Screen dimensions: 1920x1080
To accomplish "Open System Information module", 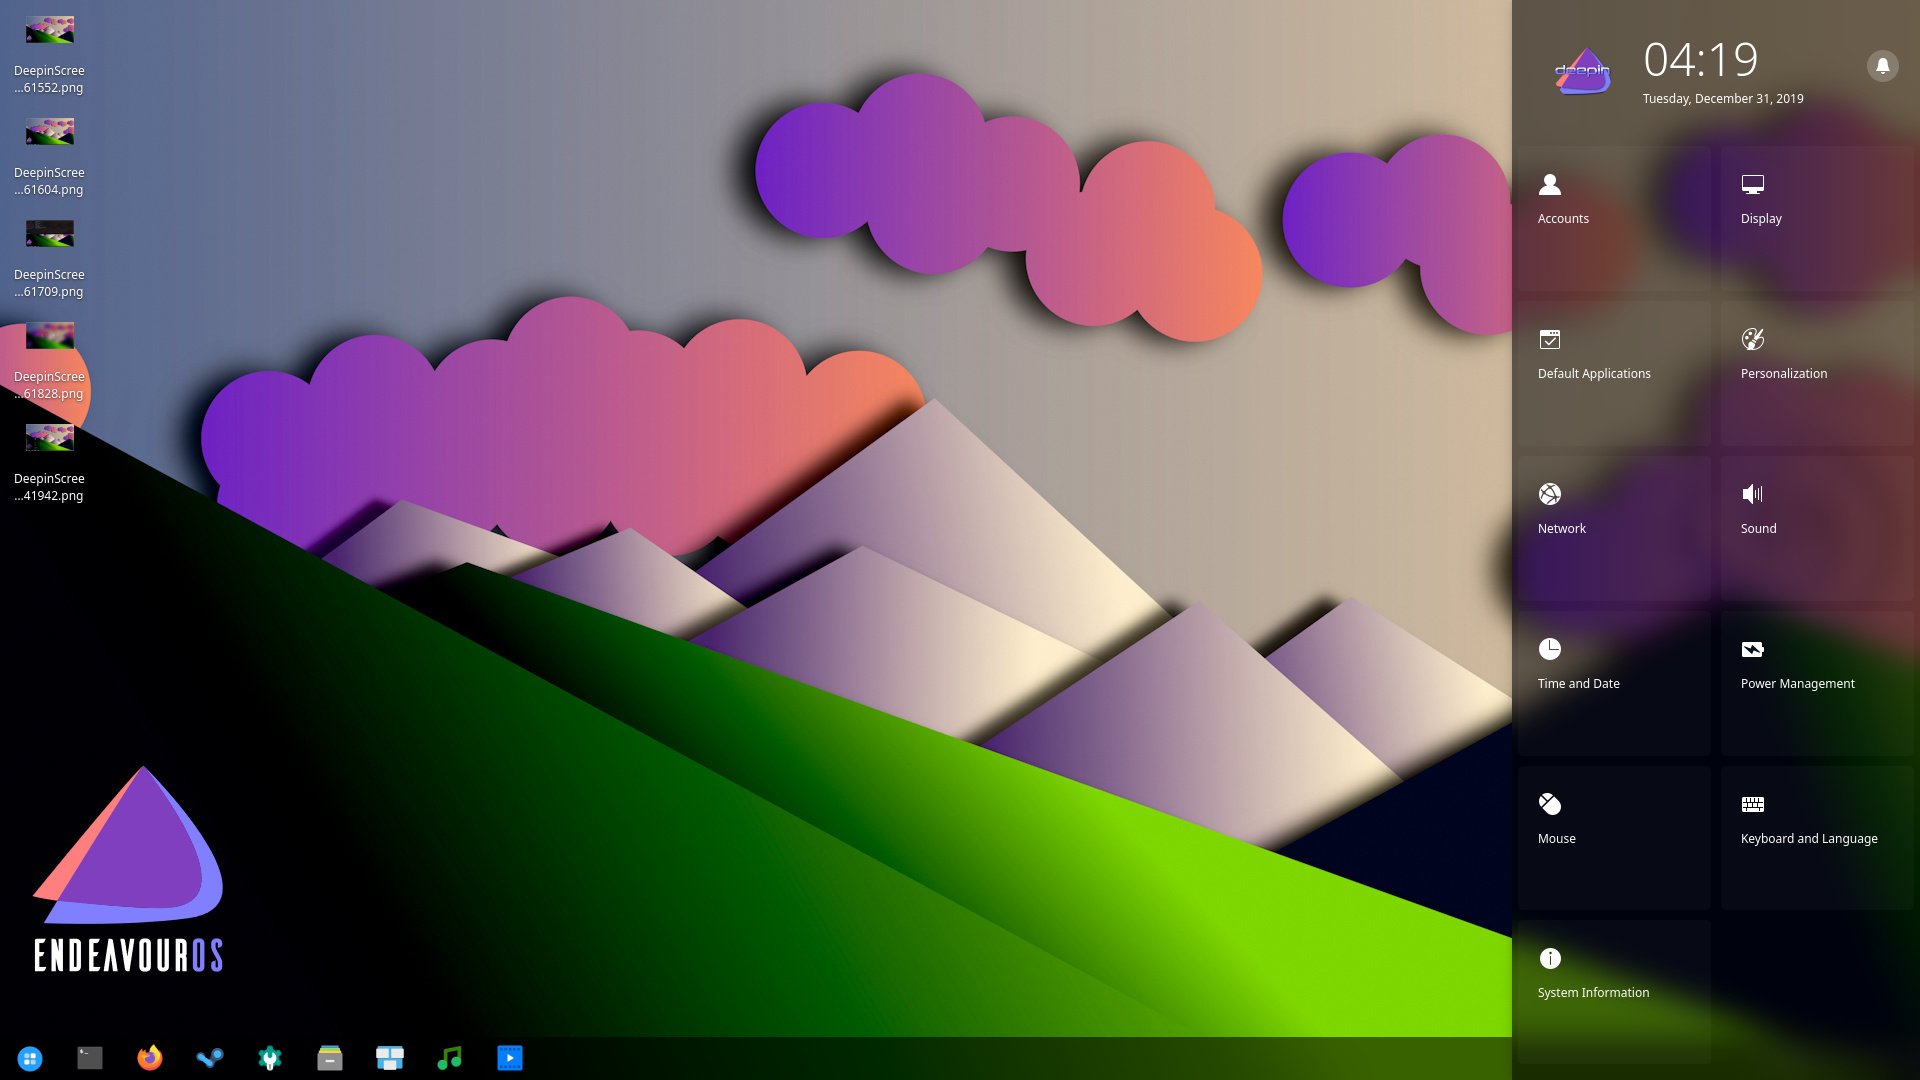I will click(x=1614, y=993).
